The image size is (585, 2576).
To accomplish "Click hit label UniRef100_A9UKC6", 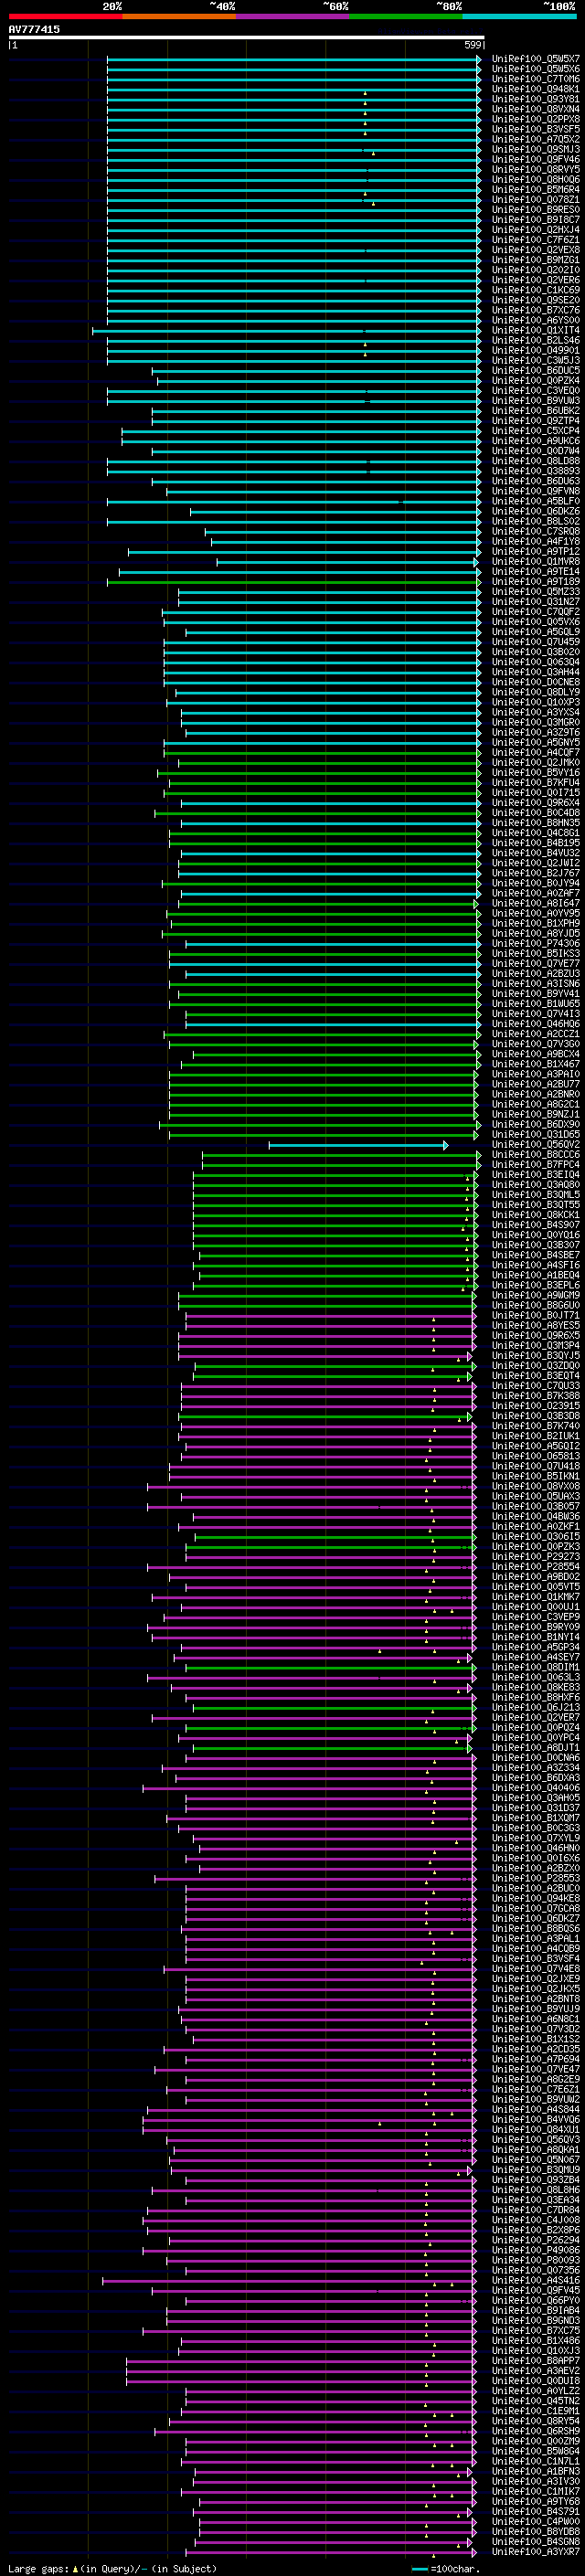I will coord(536,441).
